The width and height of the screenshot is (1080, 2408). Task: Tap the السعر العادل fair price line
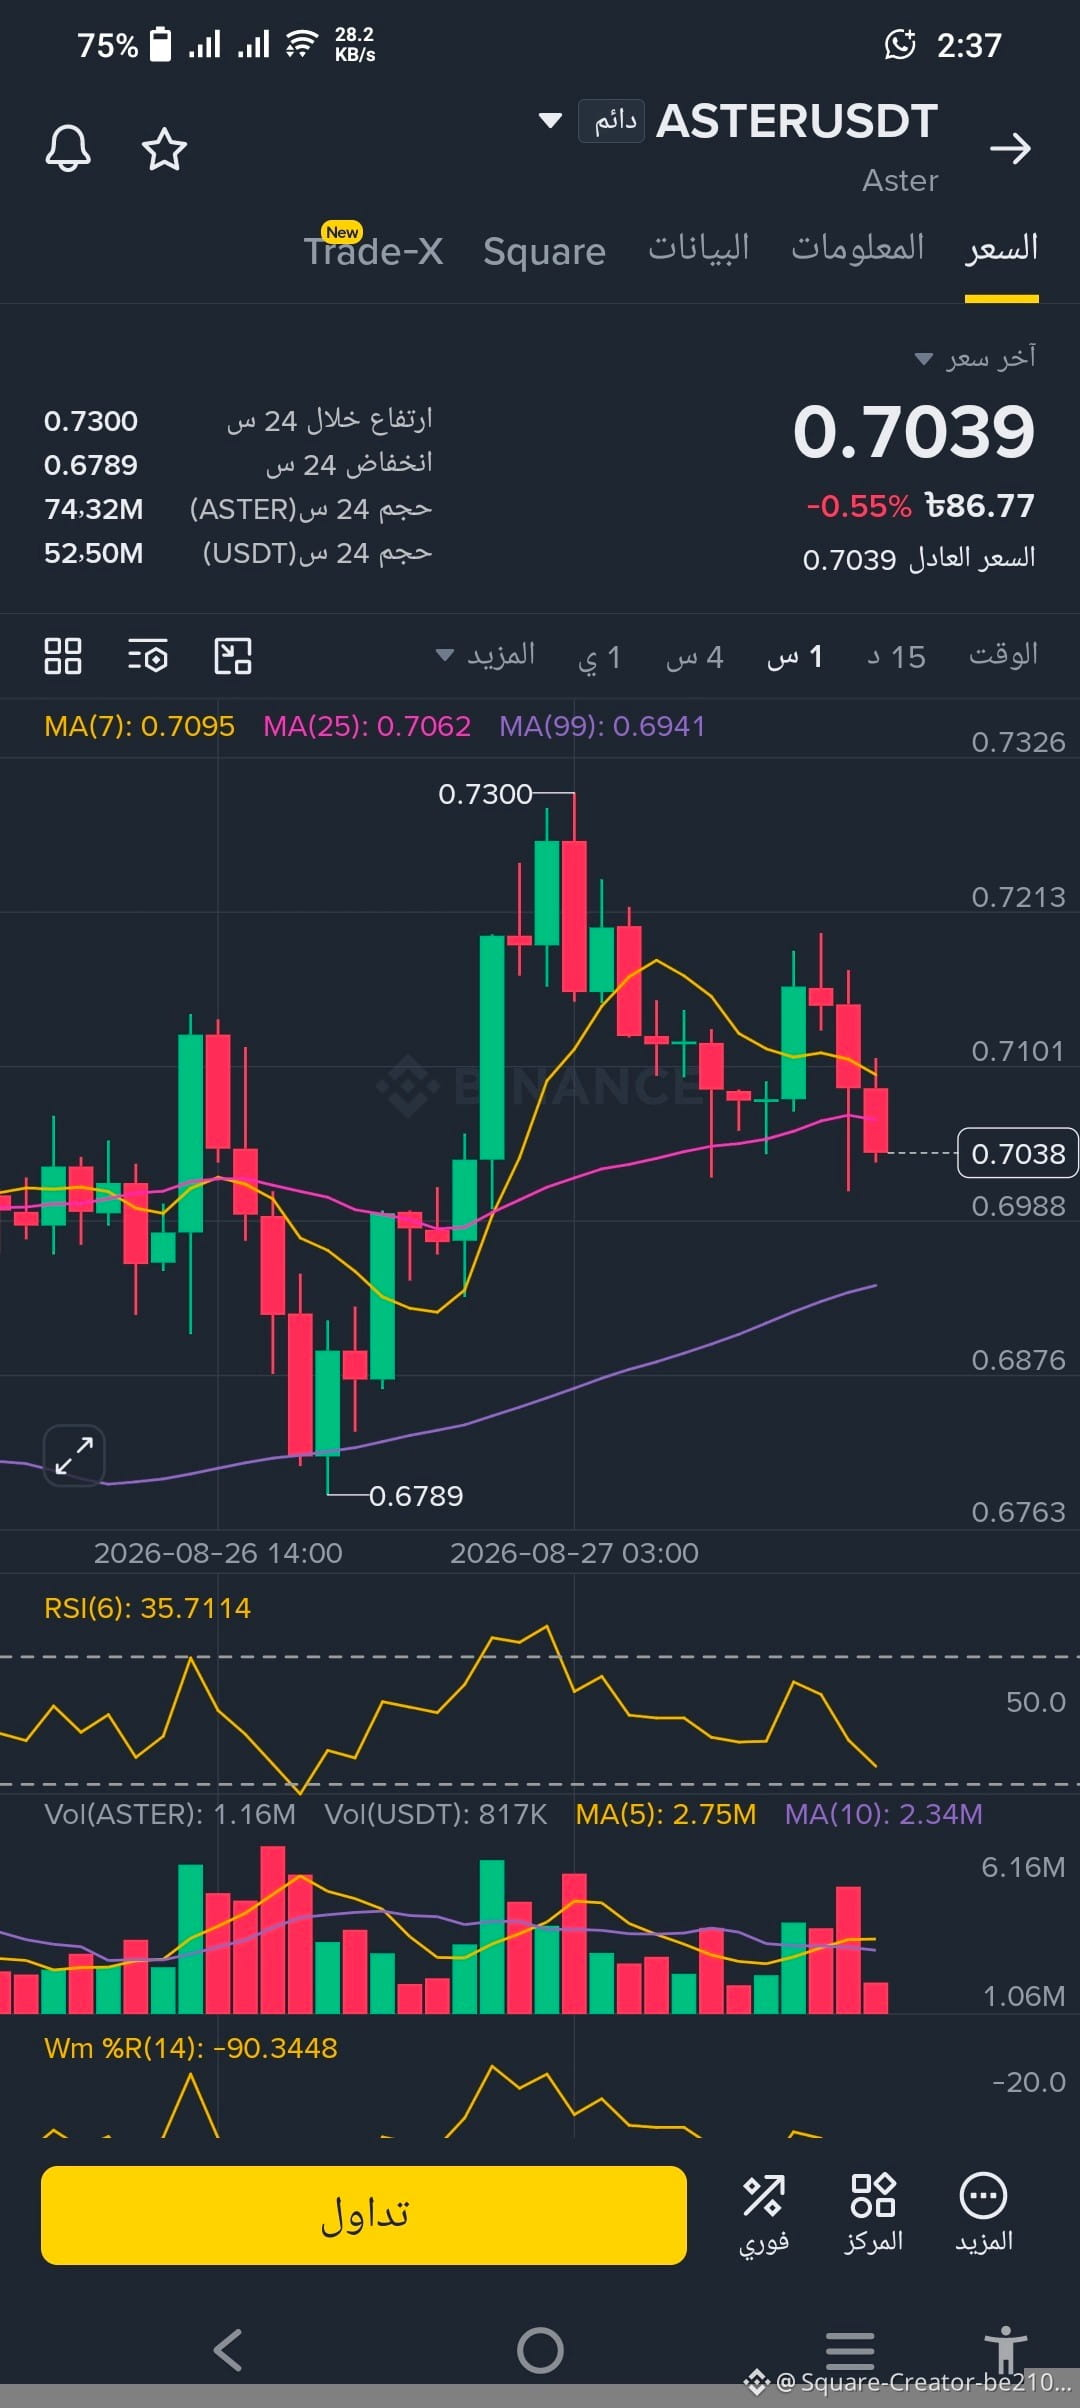tap(919, 558)
